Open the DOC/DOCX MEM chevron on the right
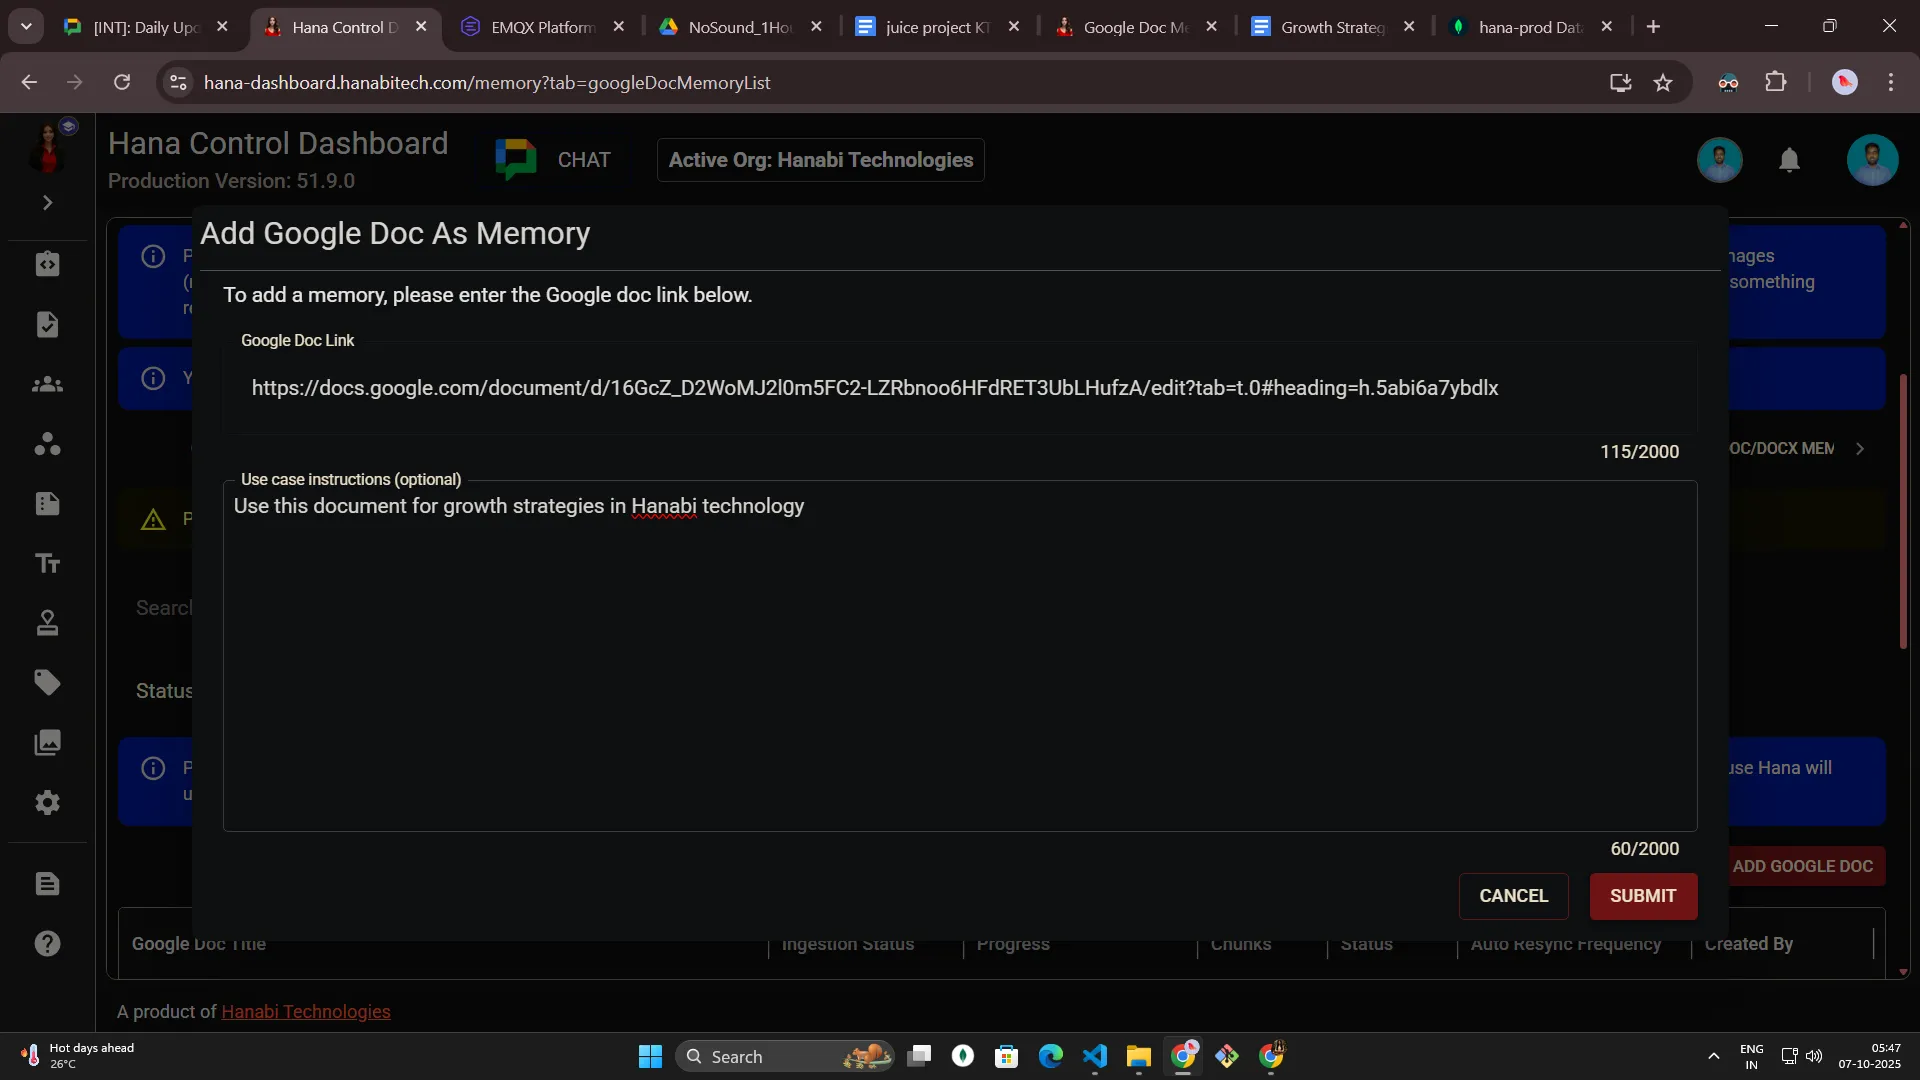The image size is (1920, 1080). tap(1862, 449)
